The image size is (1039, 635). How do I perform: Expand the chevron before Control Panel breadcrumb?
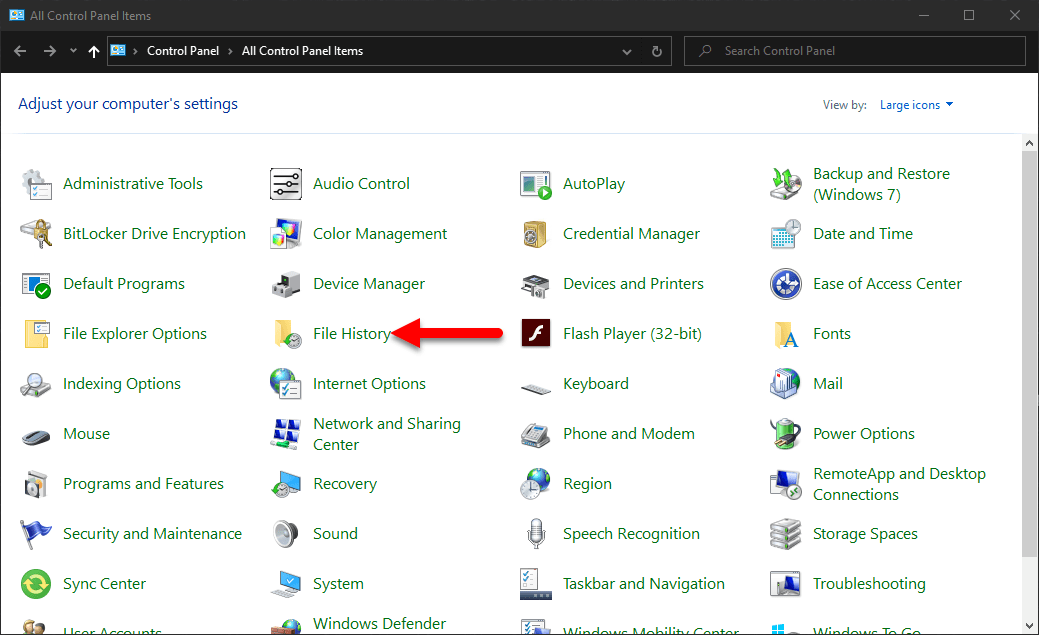(135, 51)
